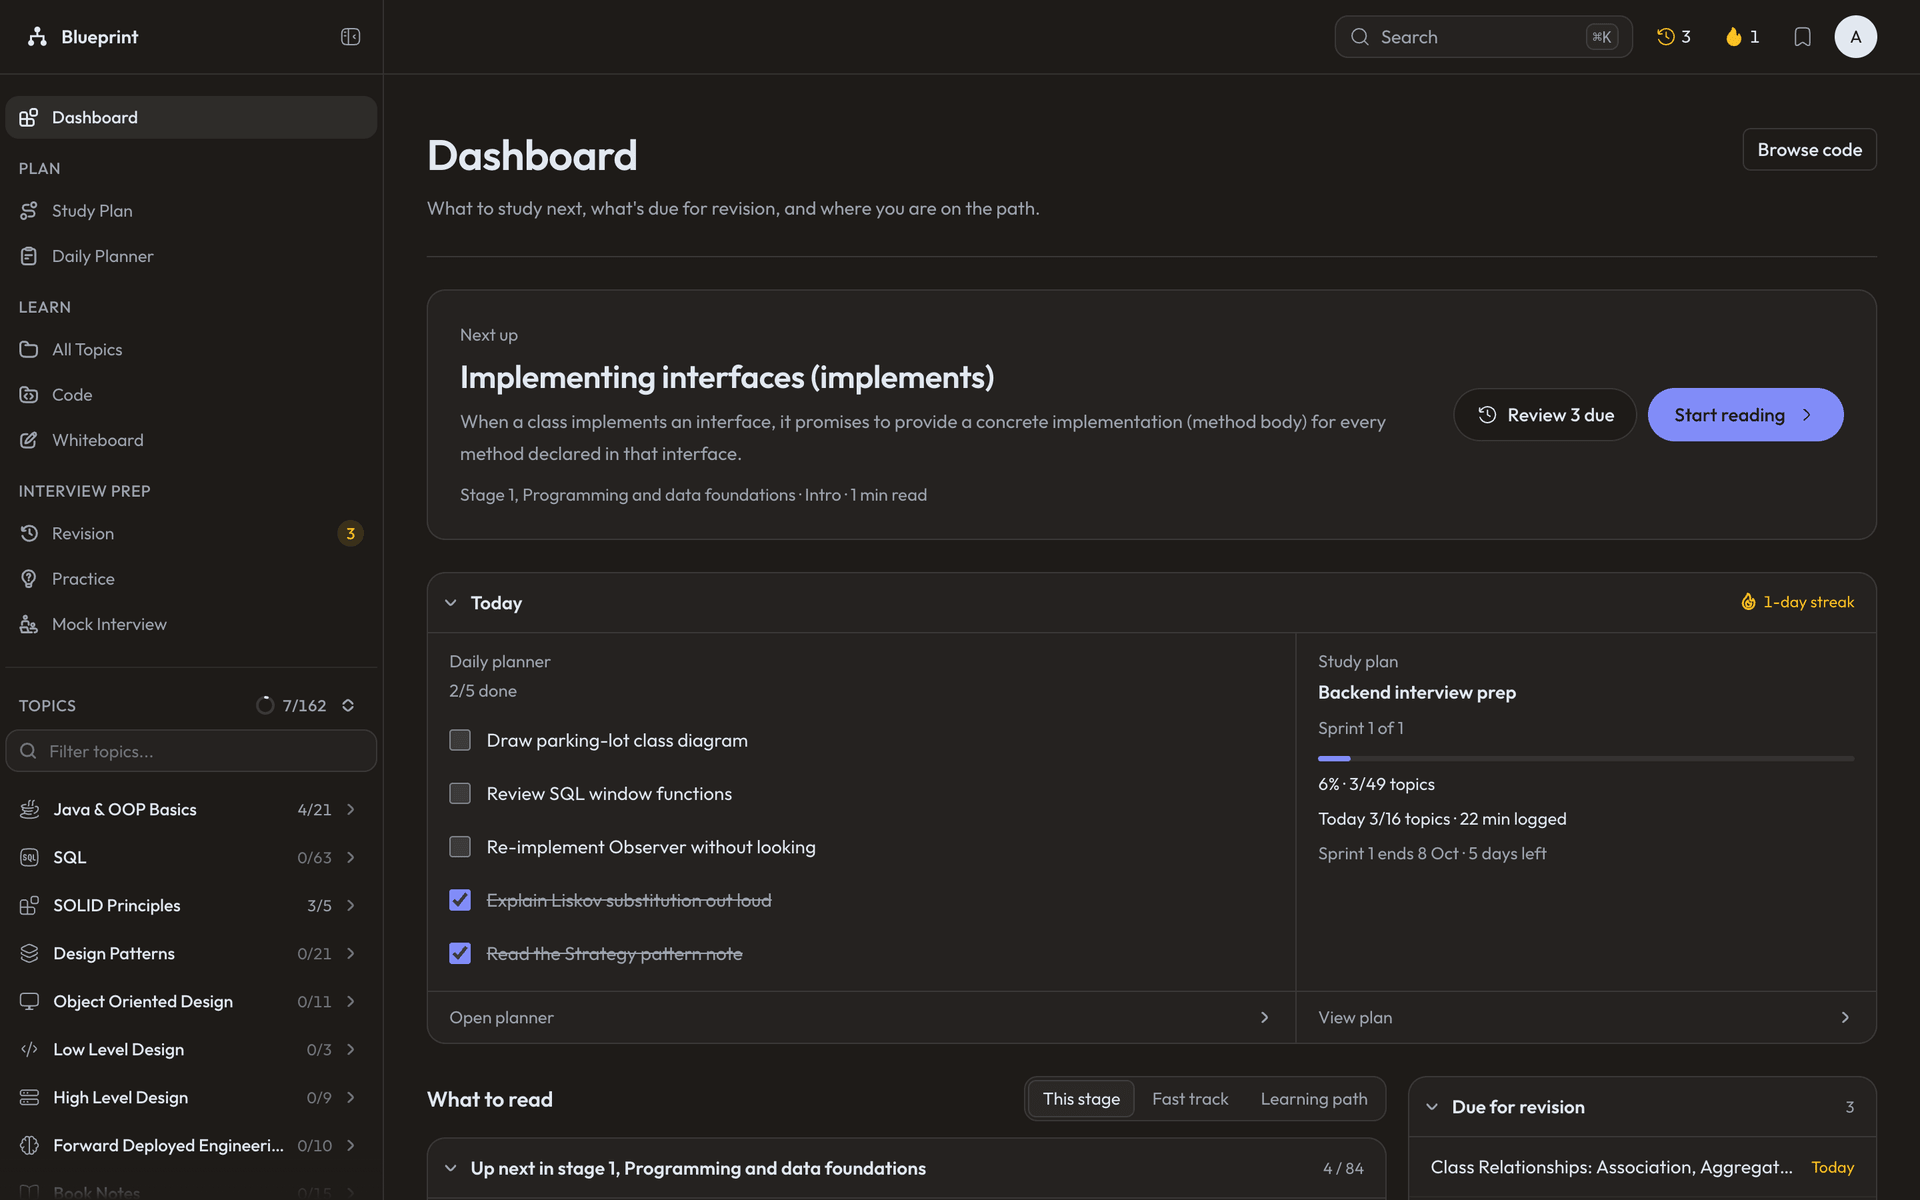Check Review SQL window functions task
The image size is (1920, 1200).
[x=460, y=793]
